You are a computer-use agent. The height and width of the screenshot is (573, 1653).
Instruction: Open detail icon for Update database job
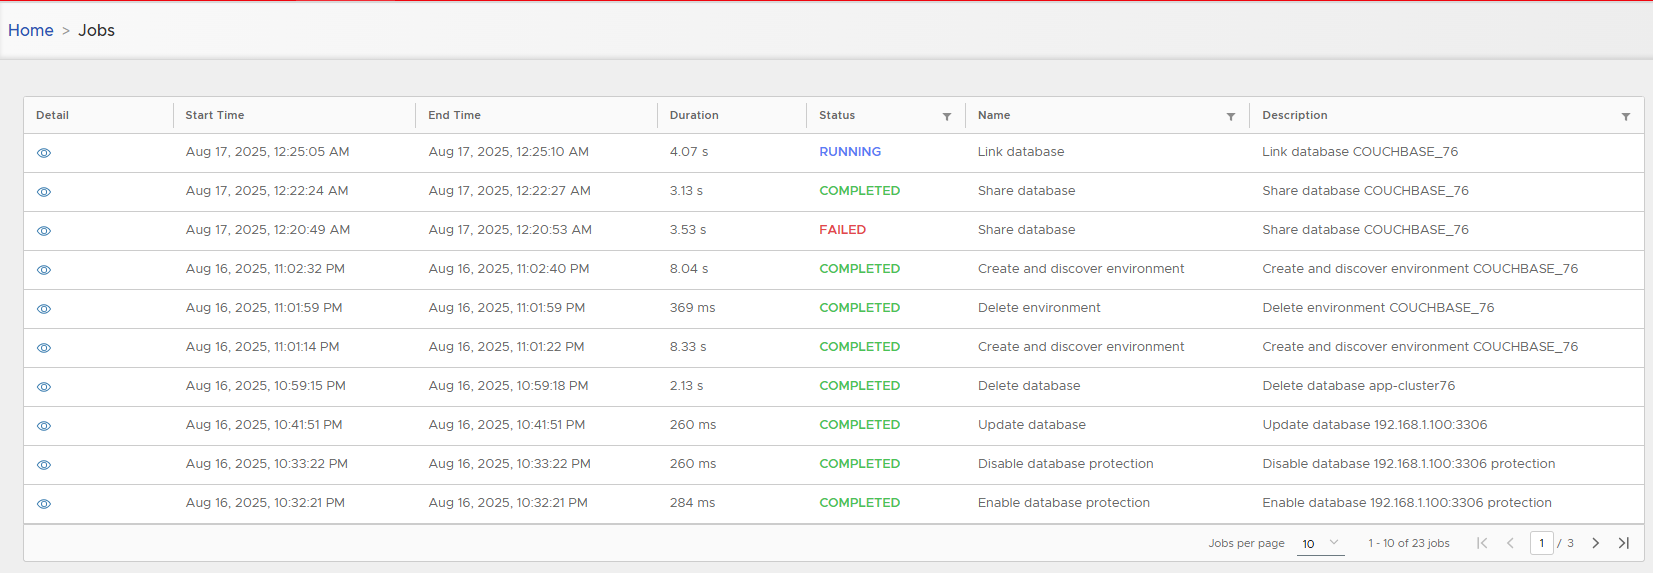point(44,426)
